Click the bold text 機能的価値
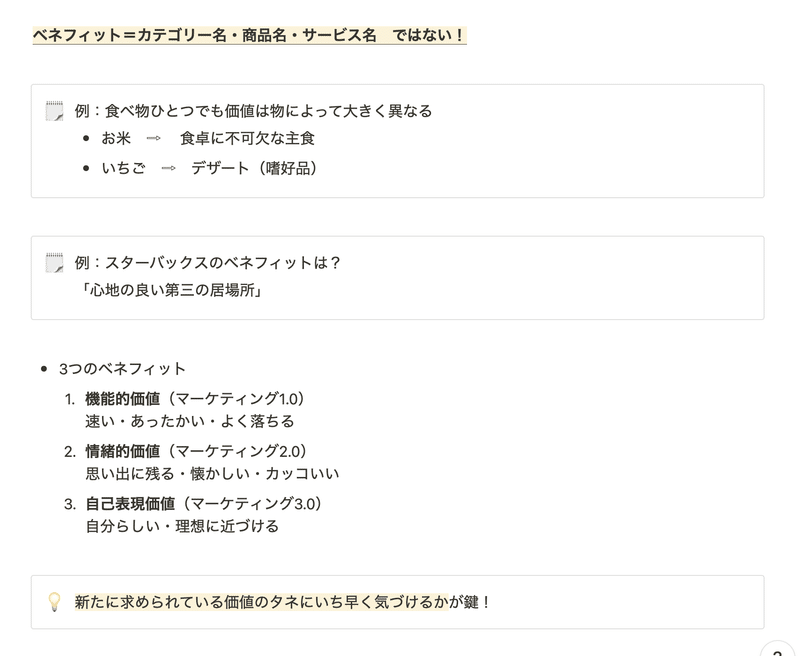800x656 pixels. 123,398
